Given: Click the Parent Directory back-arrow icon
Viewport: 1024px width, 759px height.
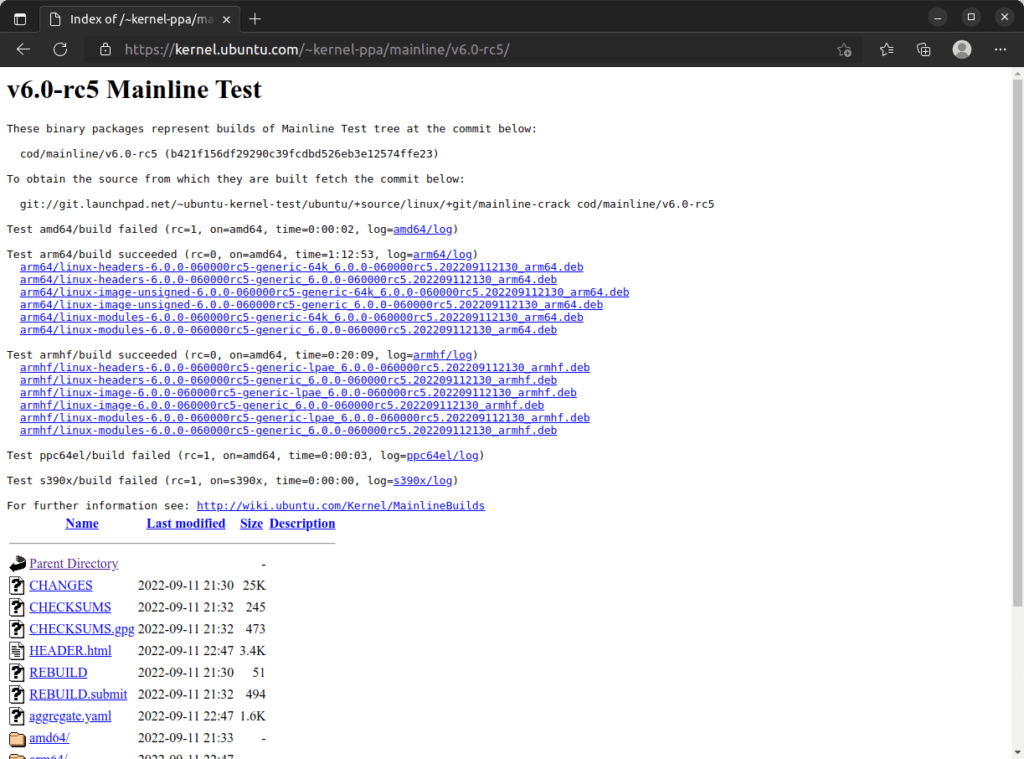Looking at the screenshot, I should (x=18, y=564).
